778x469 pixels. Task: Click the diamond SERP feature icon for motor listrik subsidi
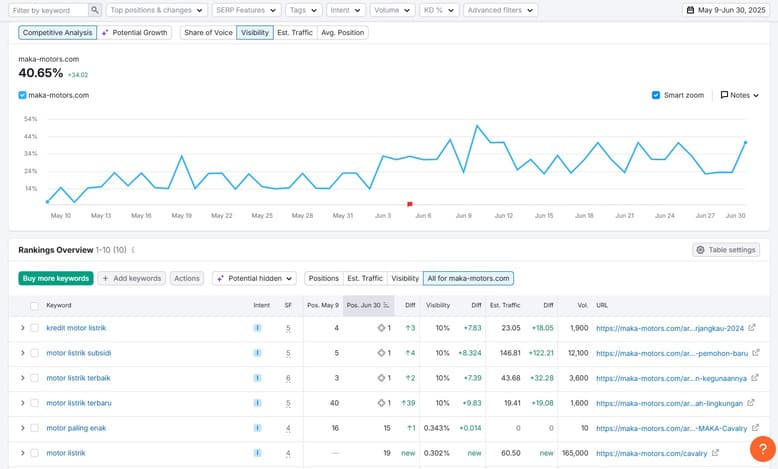pyautogui.click(x=381, y=353)
